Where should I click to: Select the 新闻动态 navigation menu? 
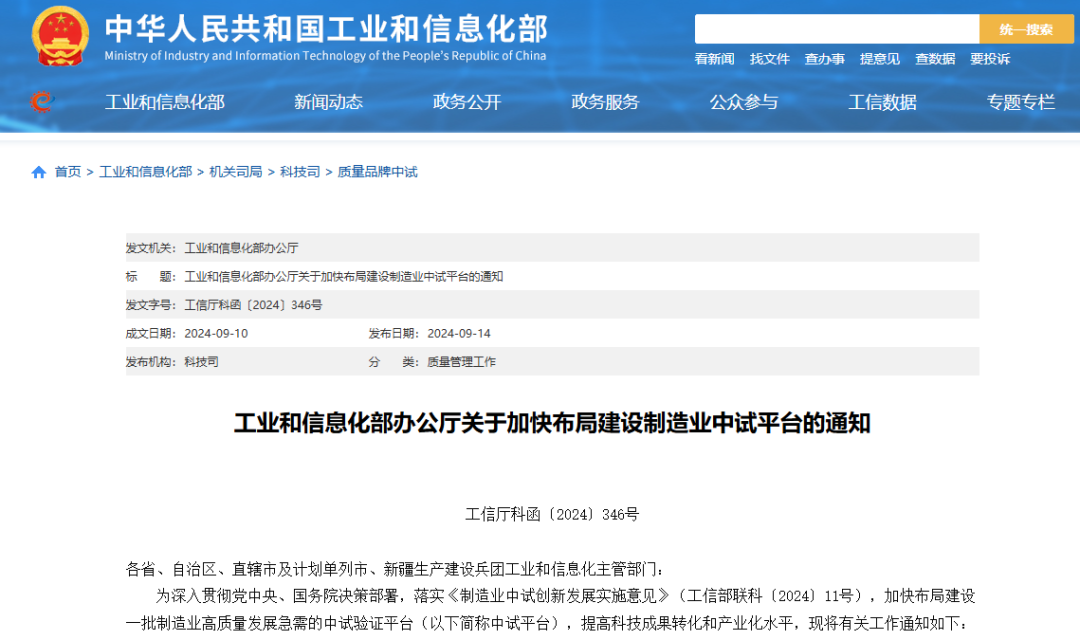point(328,102)
